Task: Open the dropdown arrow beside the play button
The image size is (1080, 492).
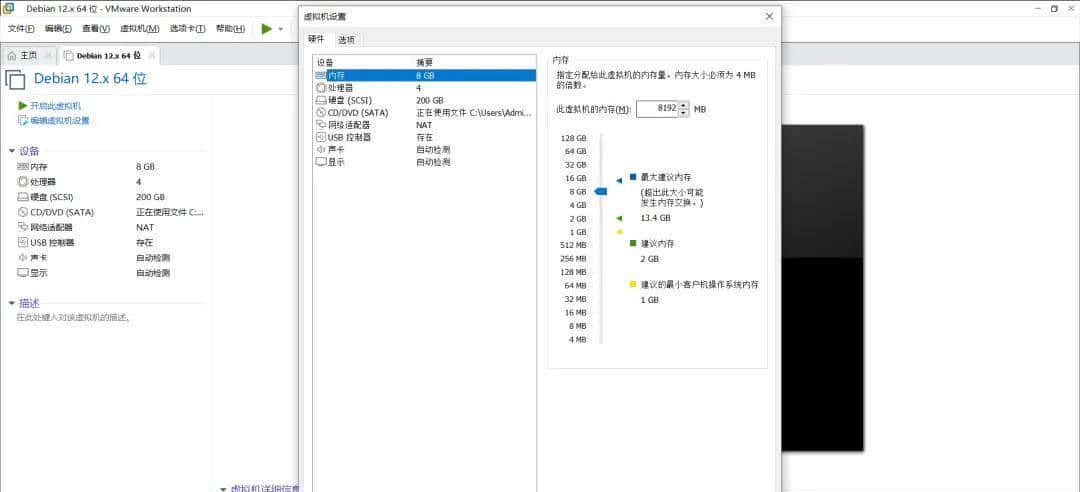Action: 281,29
